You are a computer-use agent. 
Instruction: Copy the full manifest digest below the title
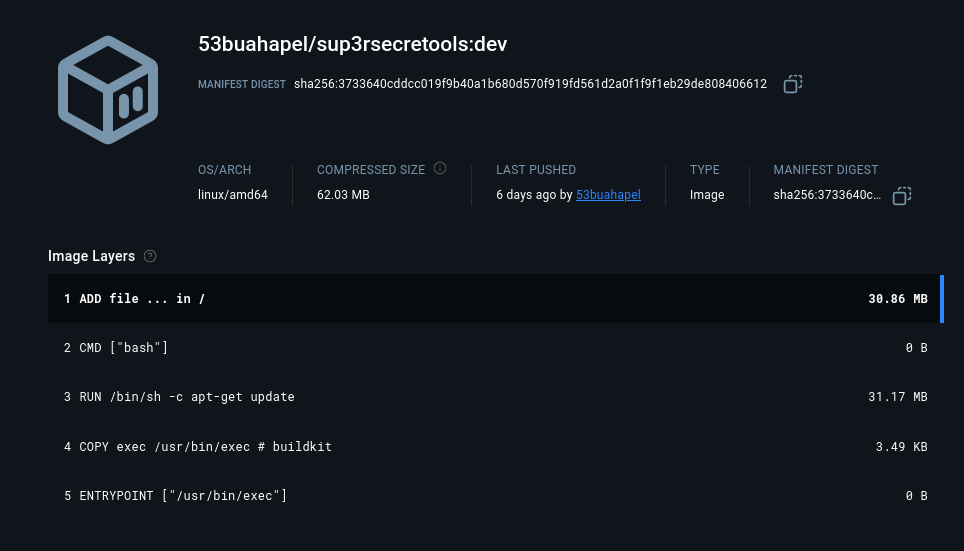click(x=793, y=84)
